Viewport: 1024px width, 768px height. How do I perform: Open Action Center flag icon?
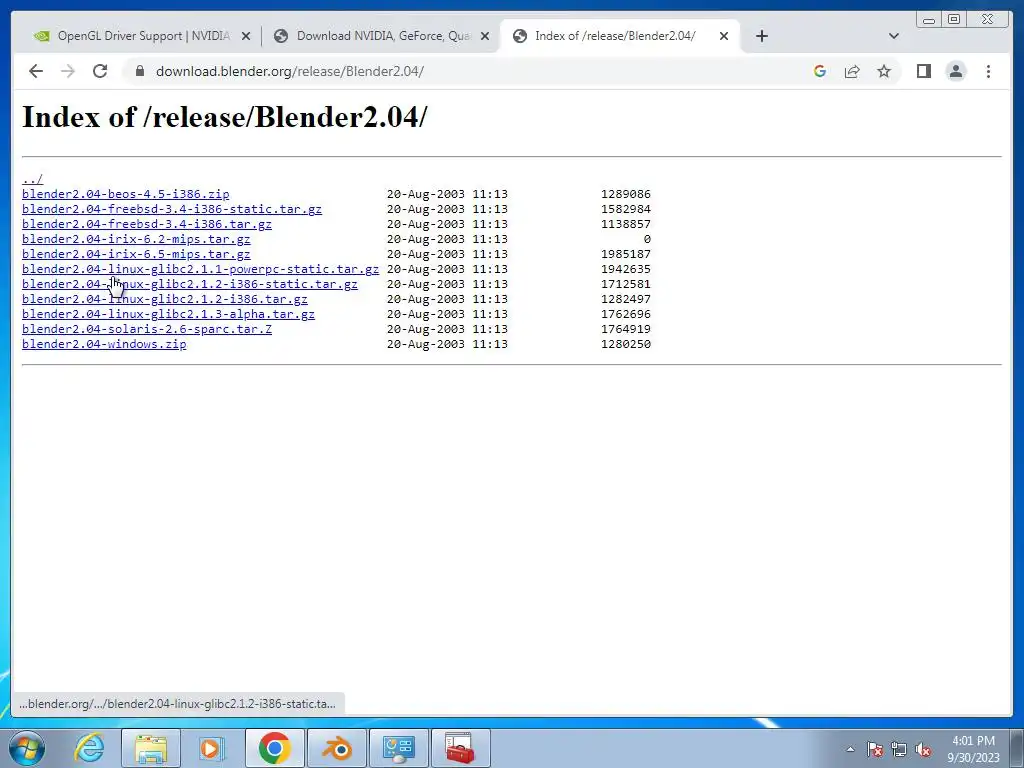coord(875,749)
